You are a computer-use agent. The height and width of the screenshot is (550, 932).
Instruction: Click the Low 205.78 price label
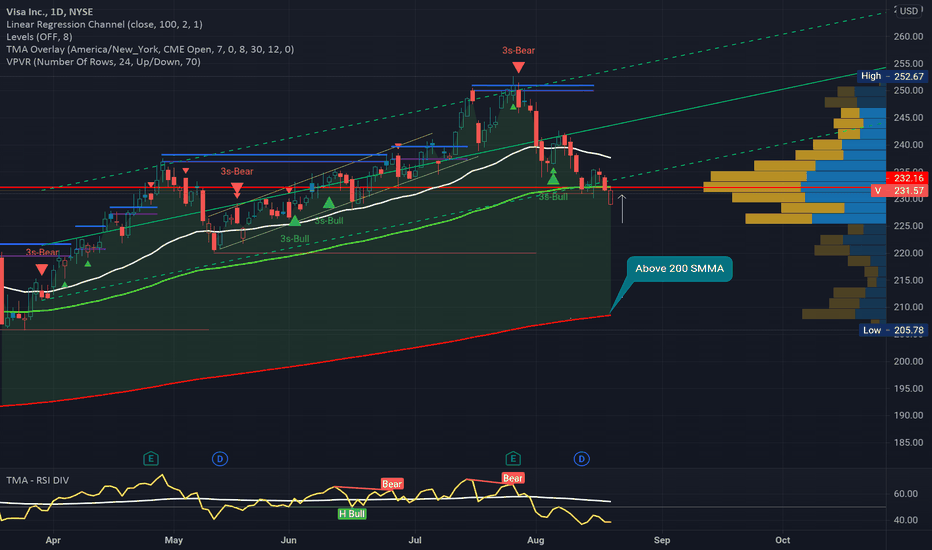(x=893, y=330)
